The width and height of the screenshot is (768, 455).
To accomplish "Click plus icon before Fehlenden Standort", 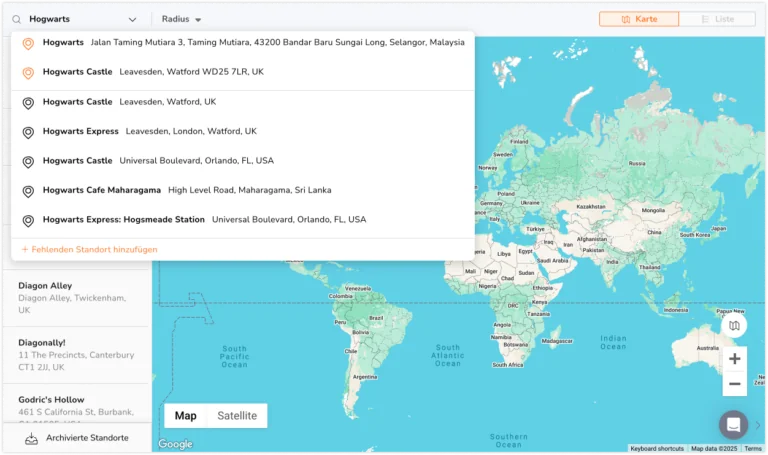I will click(x=24, y=249).
